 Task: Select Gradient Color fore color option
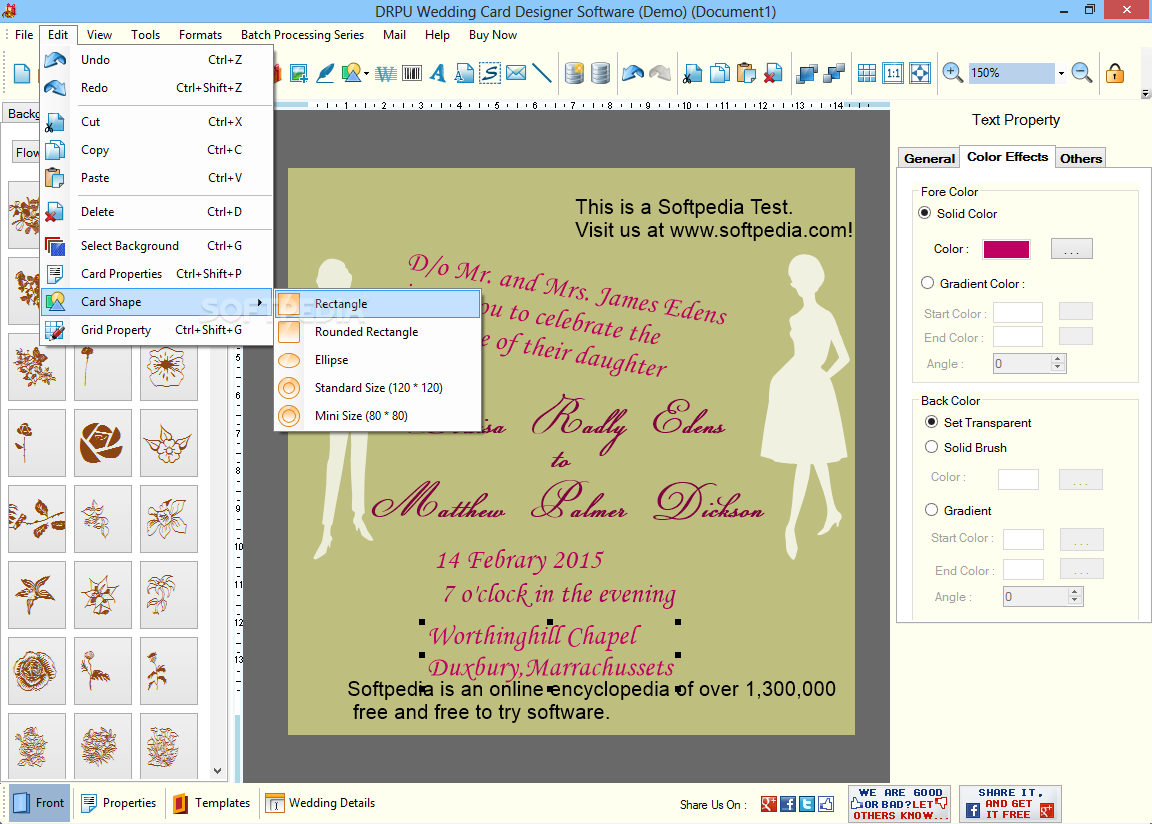(927, 283)
